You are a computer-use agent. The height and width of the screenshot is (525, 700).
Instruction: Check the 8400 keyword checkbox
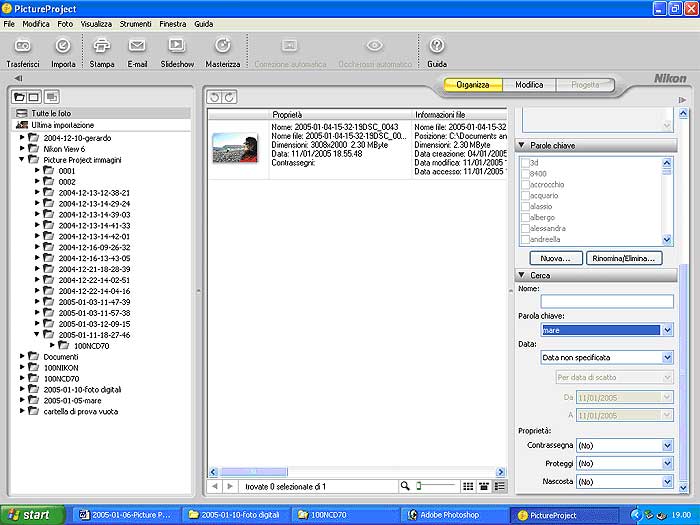tap(525, 174)
